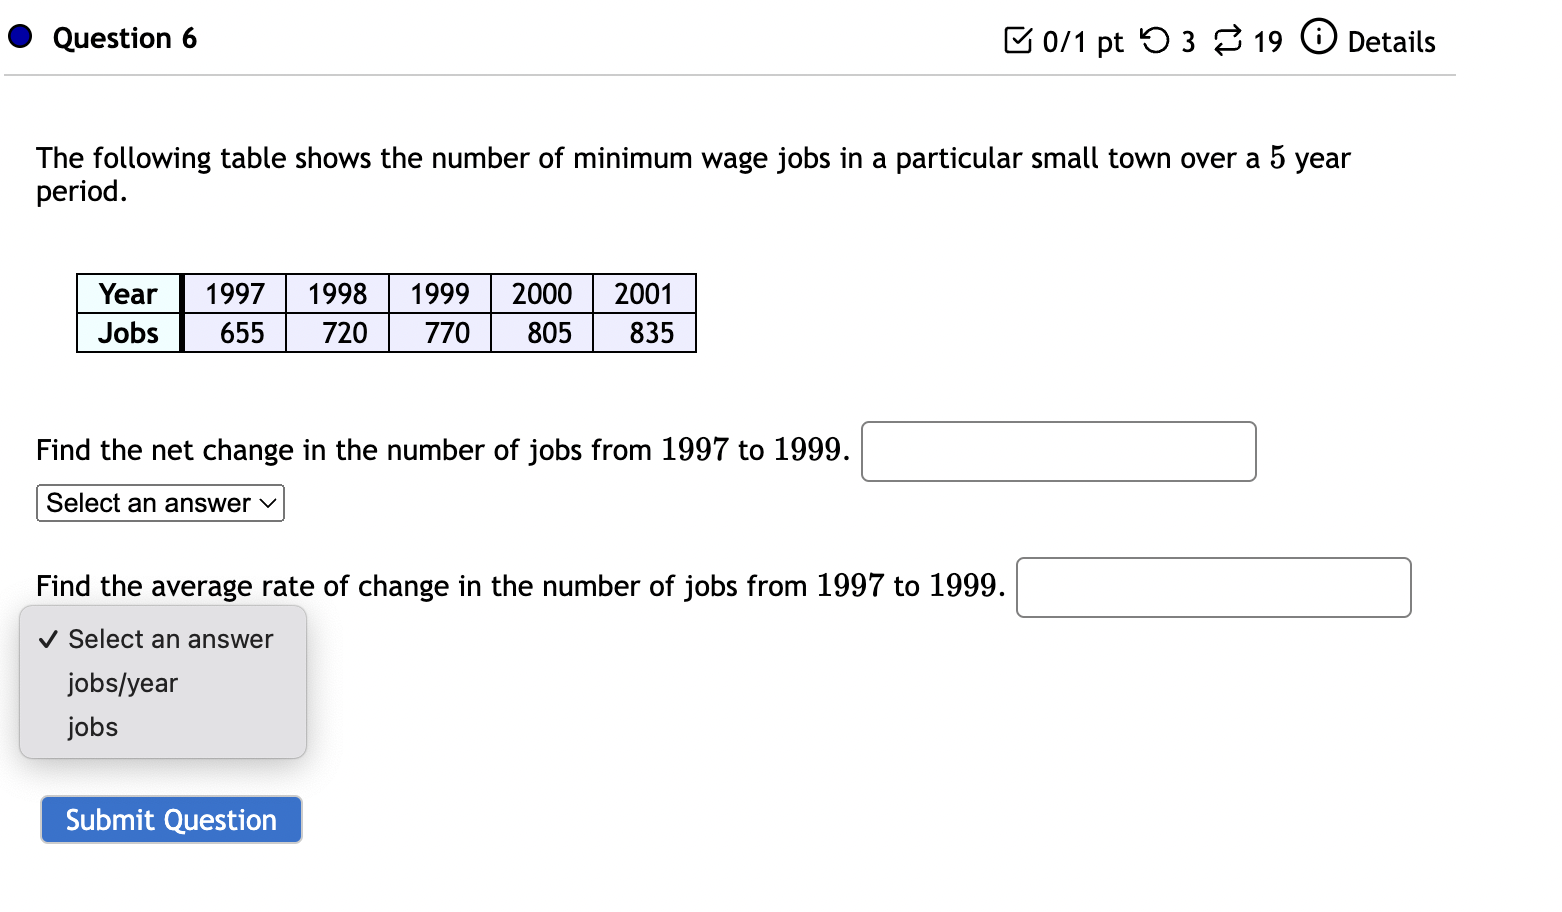Click the Jobs row header in the table
Image resolution: width=1562 pixels, height=912 pixels.
point(127,333)
